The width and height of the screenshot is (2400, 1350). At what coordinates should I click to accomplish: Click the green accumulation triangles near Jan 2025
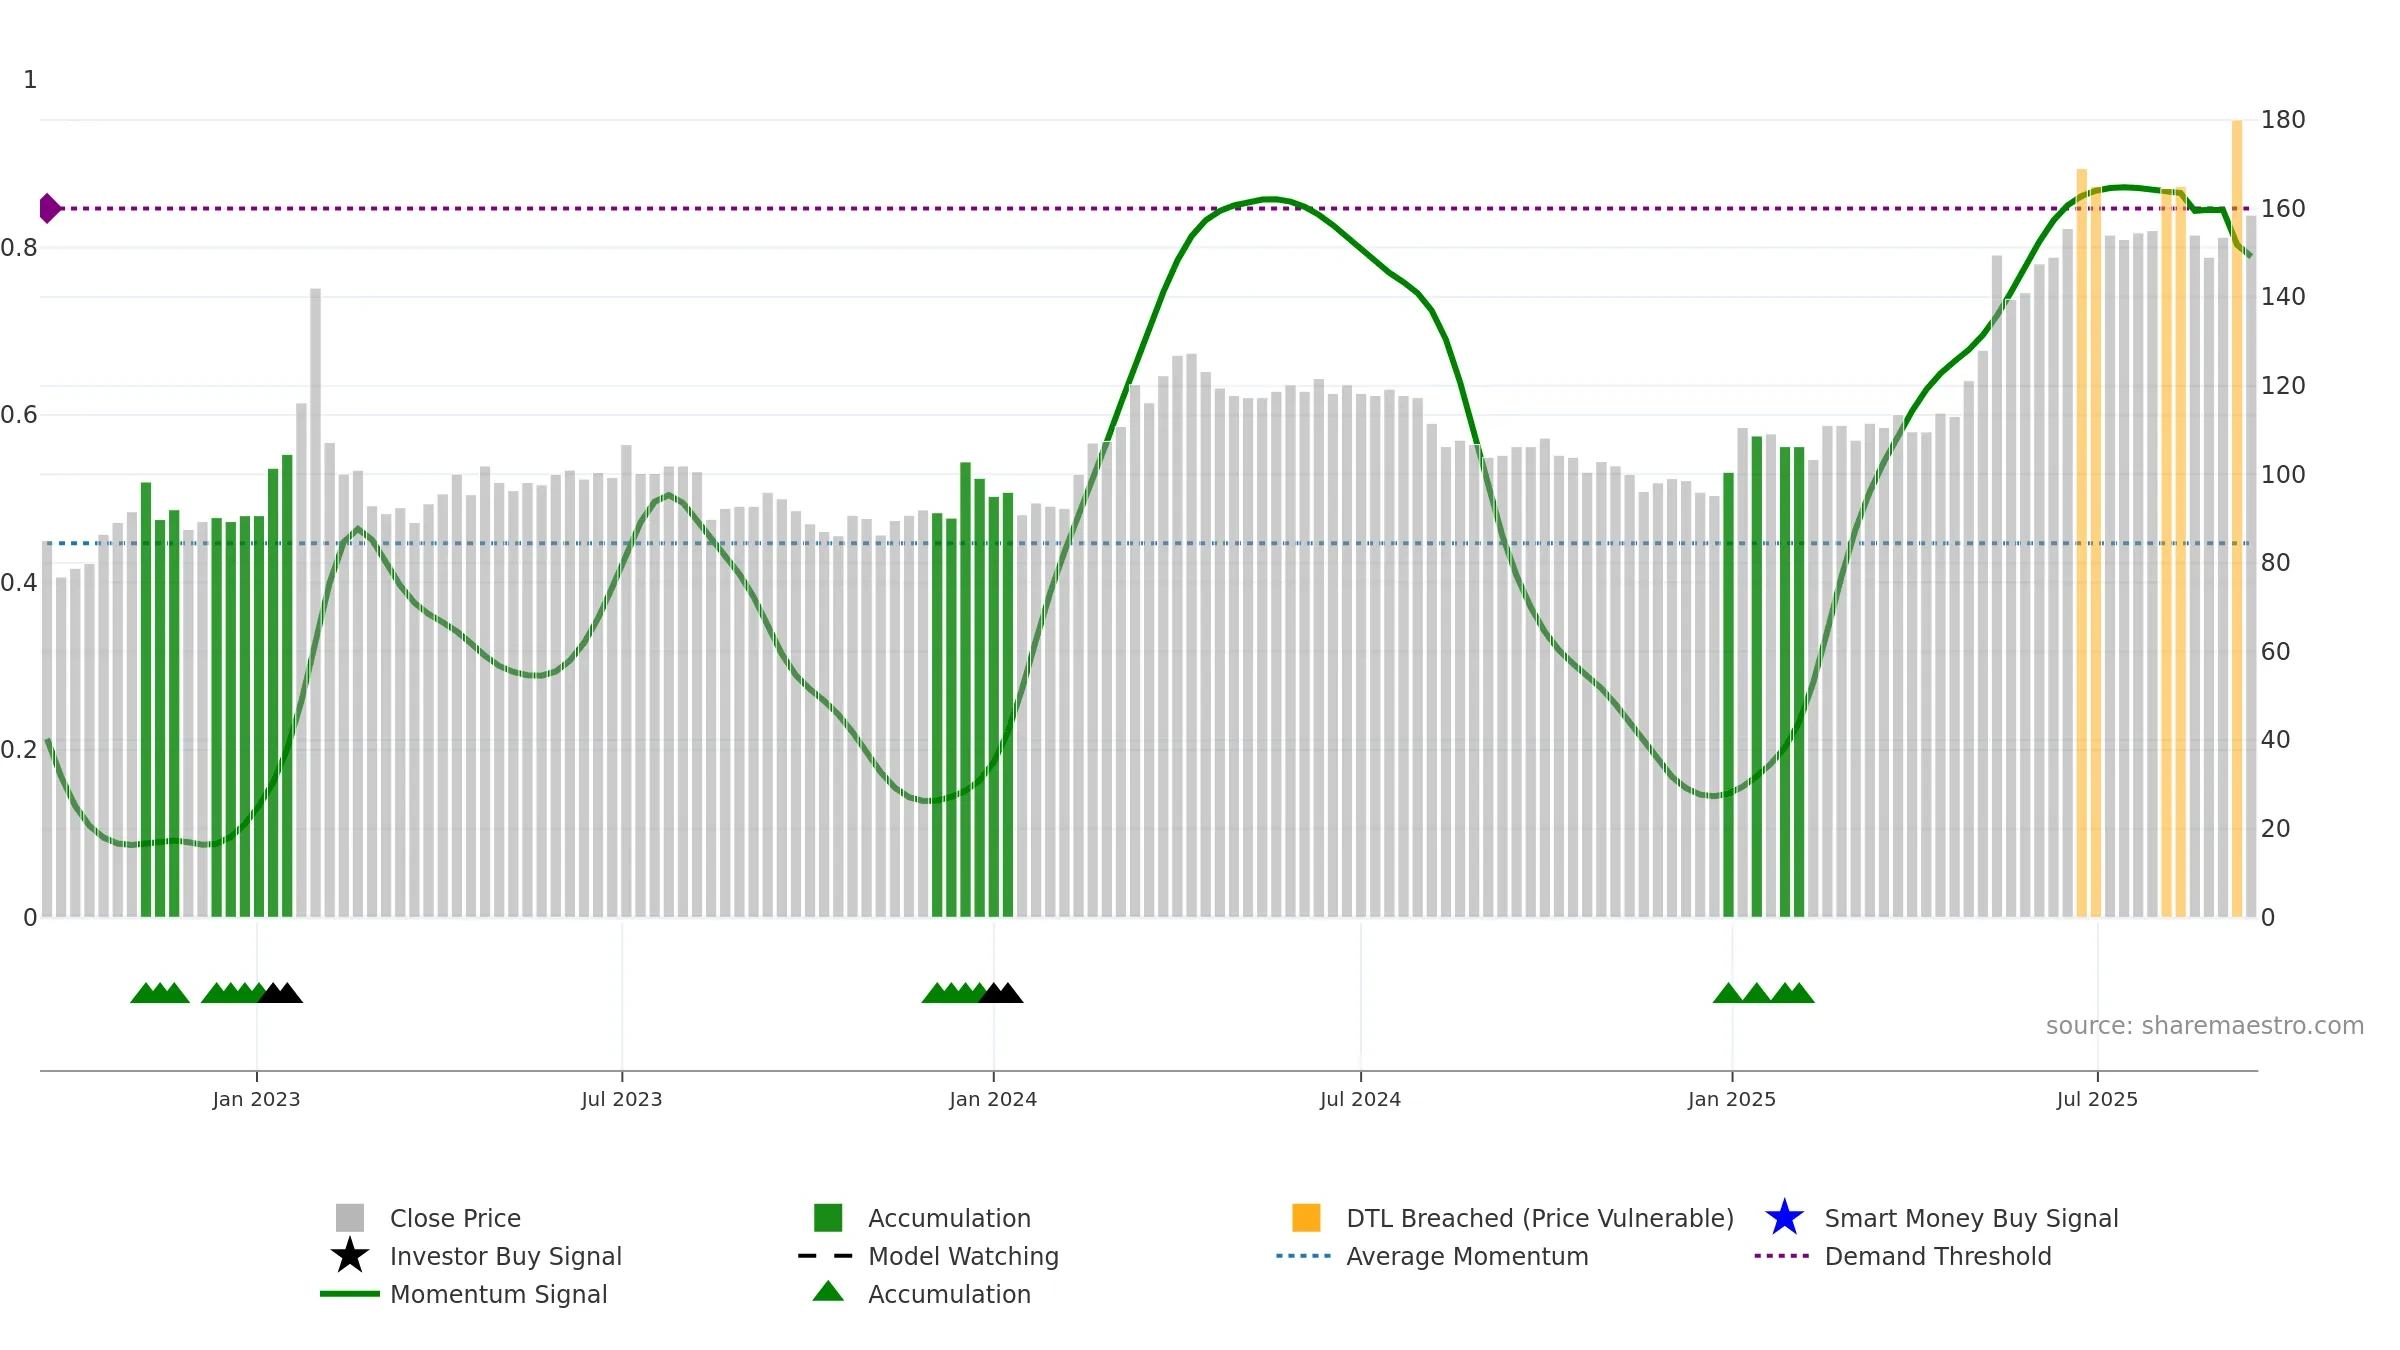pos(1764,993)
